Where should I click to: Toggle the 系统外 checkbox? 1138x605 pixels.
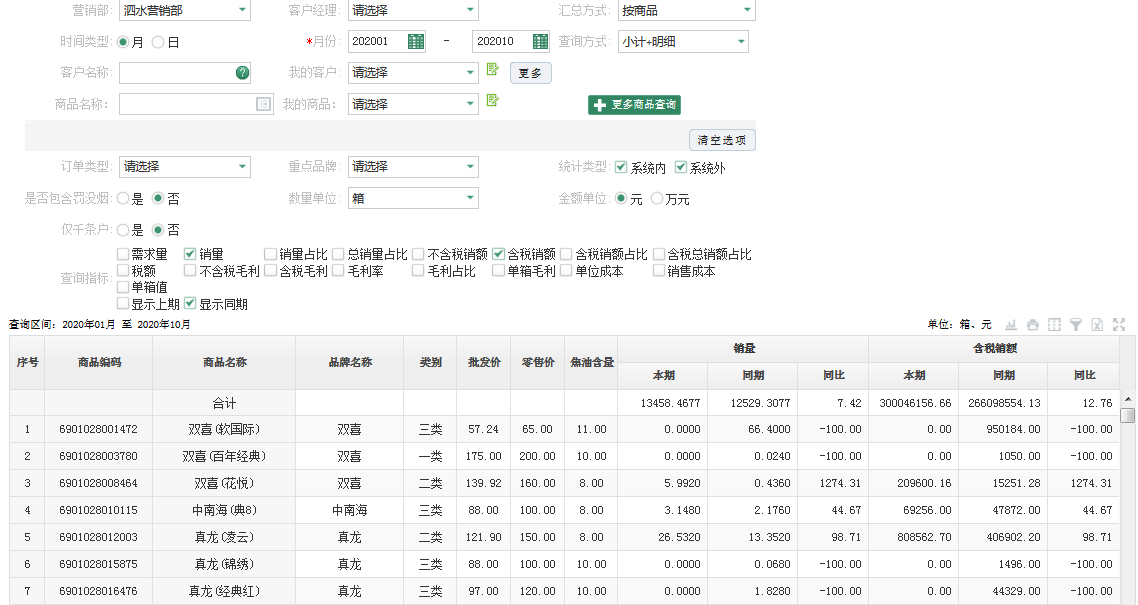681,168
